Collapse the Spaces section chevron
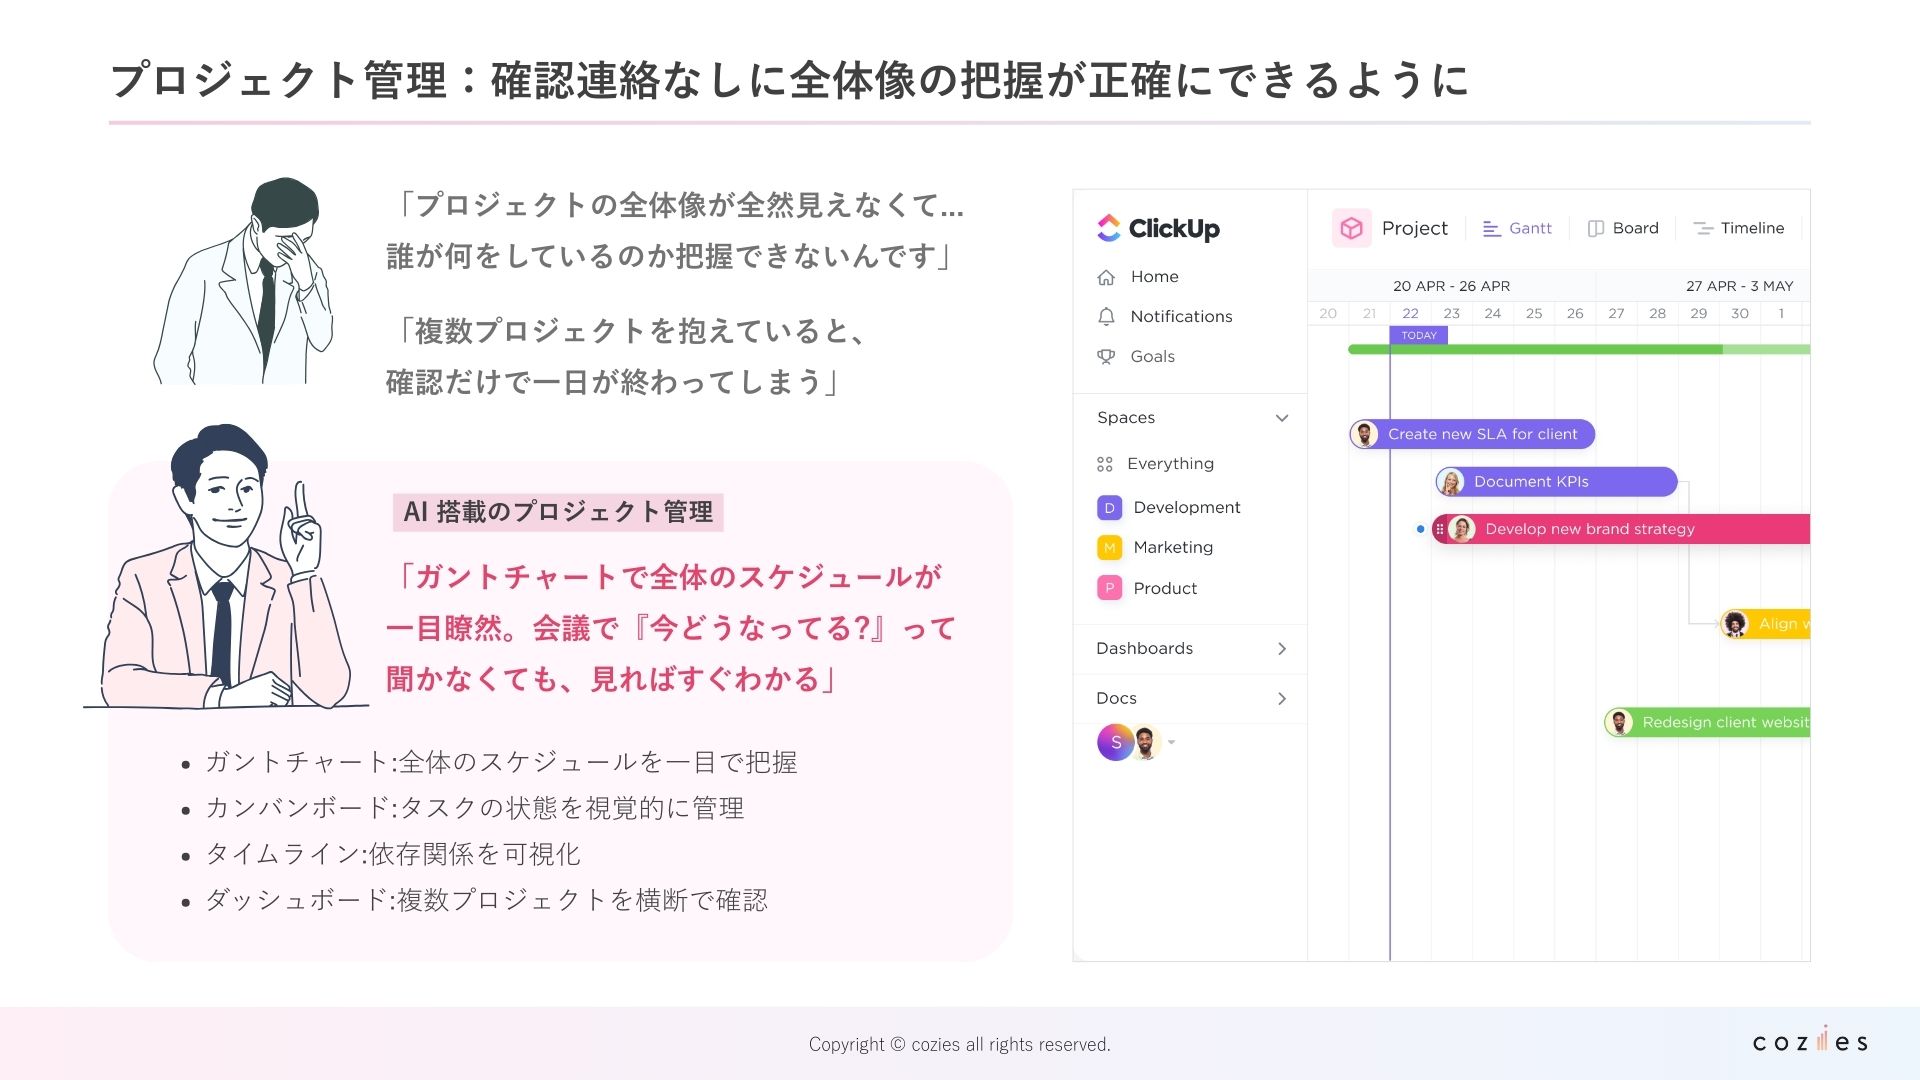Screen dimensions: 1920x1080 [1282, 418]
